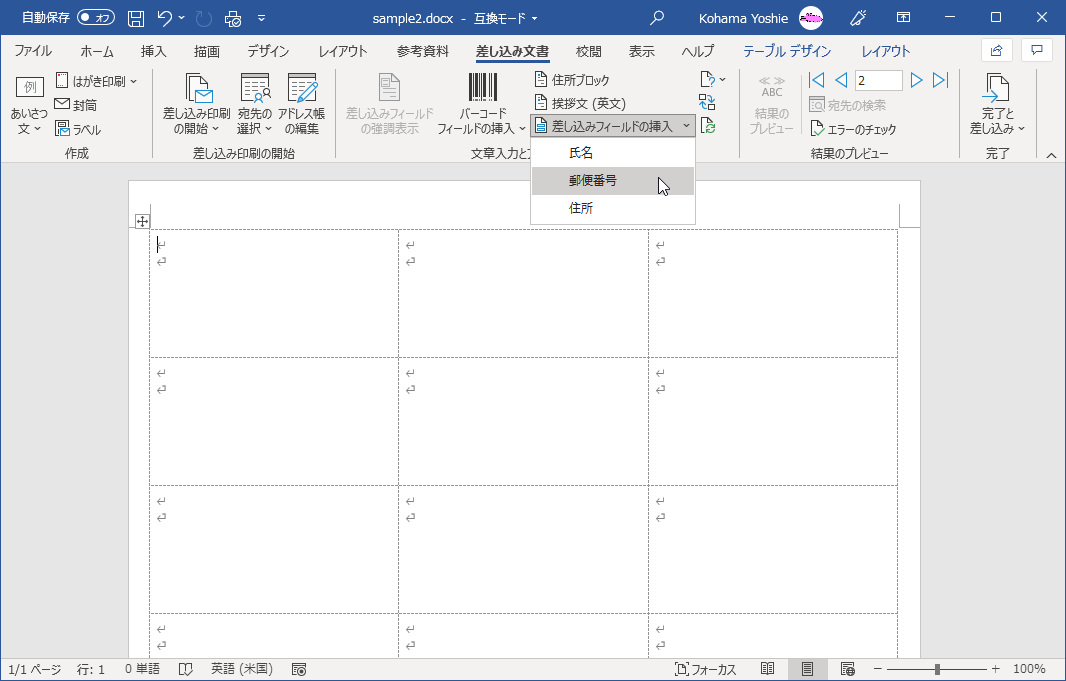Collapse the ribbon with the chevron
The height and width of the screenshot is (681, 1066).
pyautogui.click(x=1051, y=156)
